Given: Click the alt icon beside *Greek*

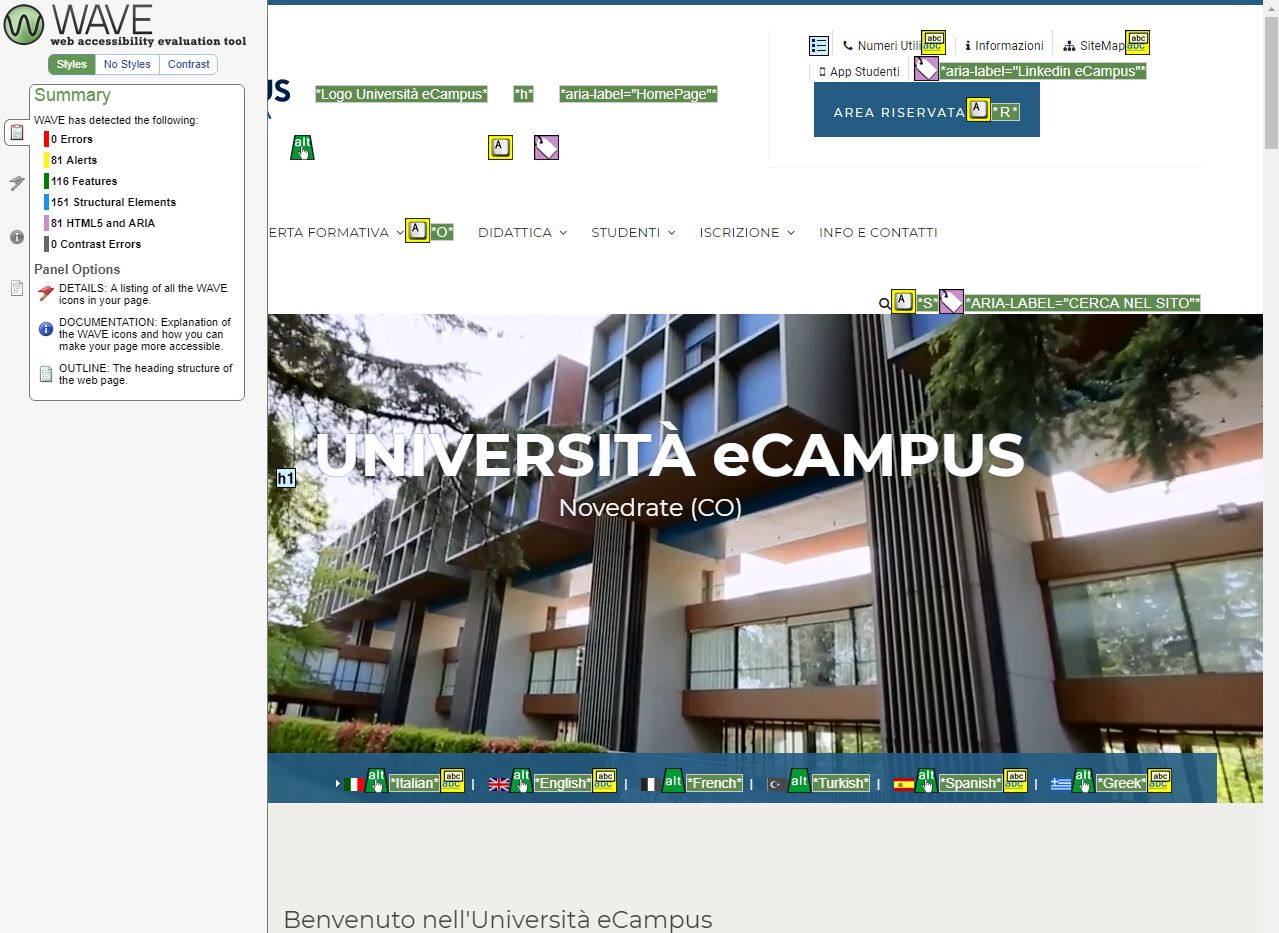Looking at the screenshot, I should (x=1083, y=781).
